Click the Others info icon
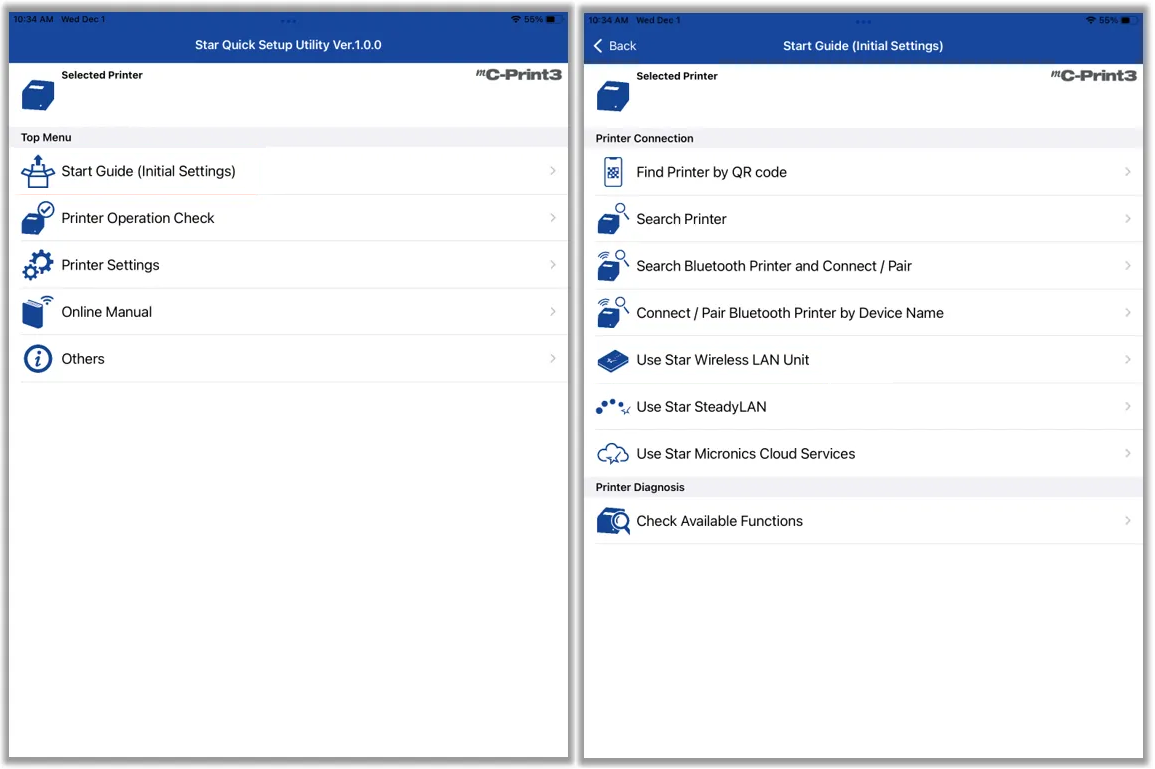 [x=38, y=359]
